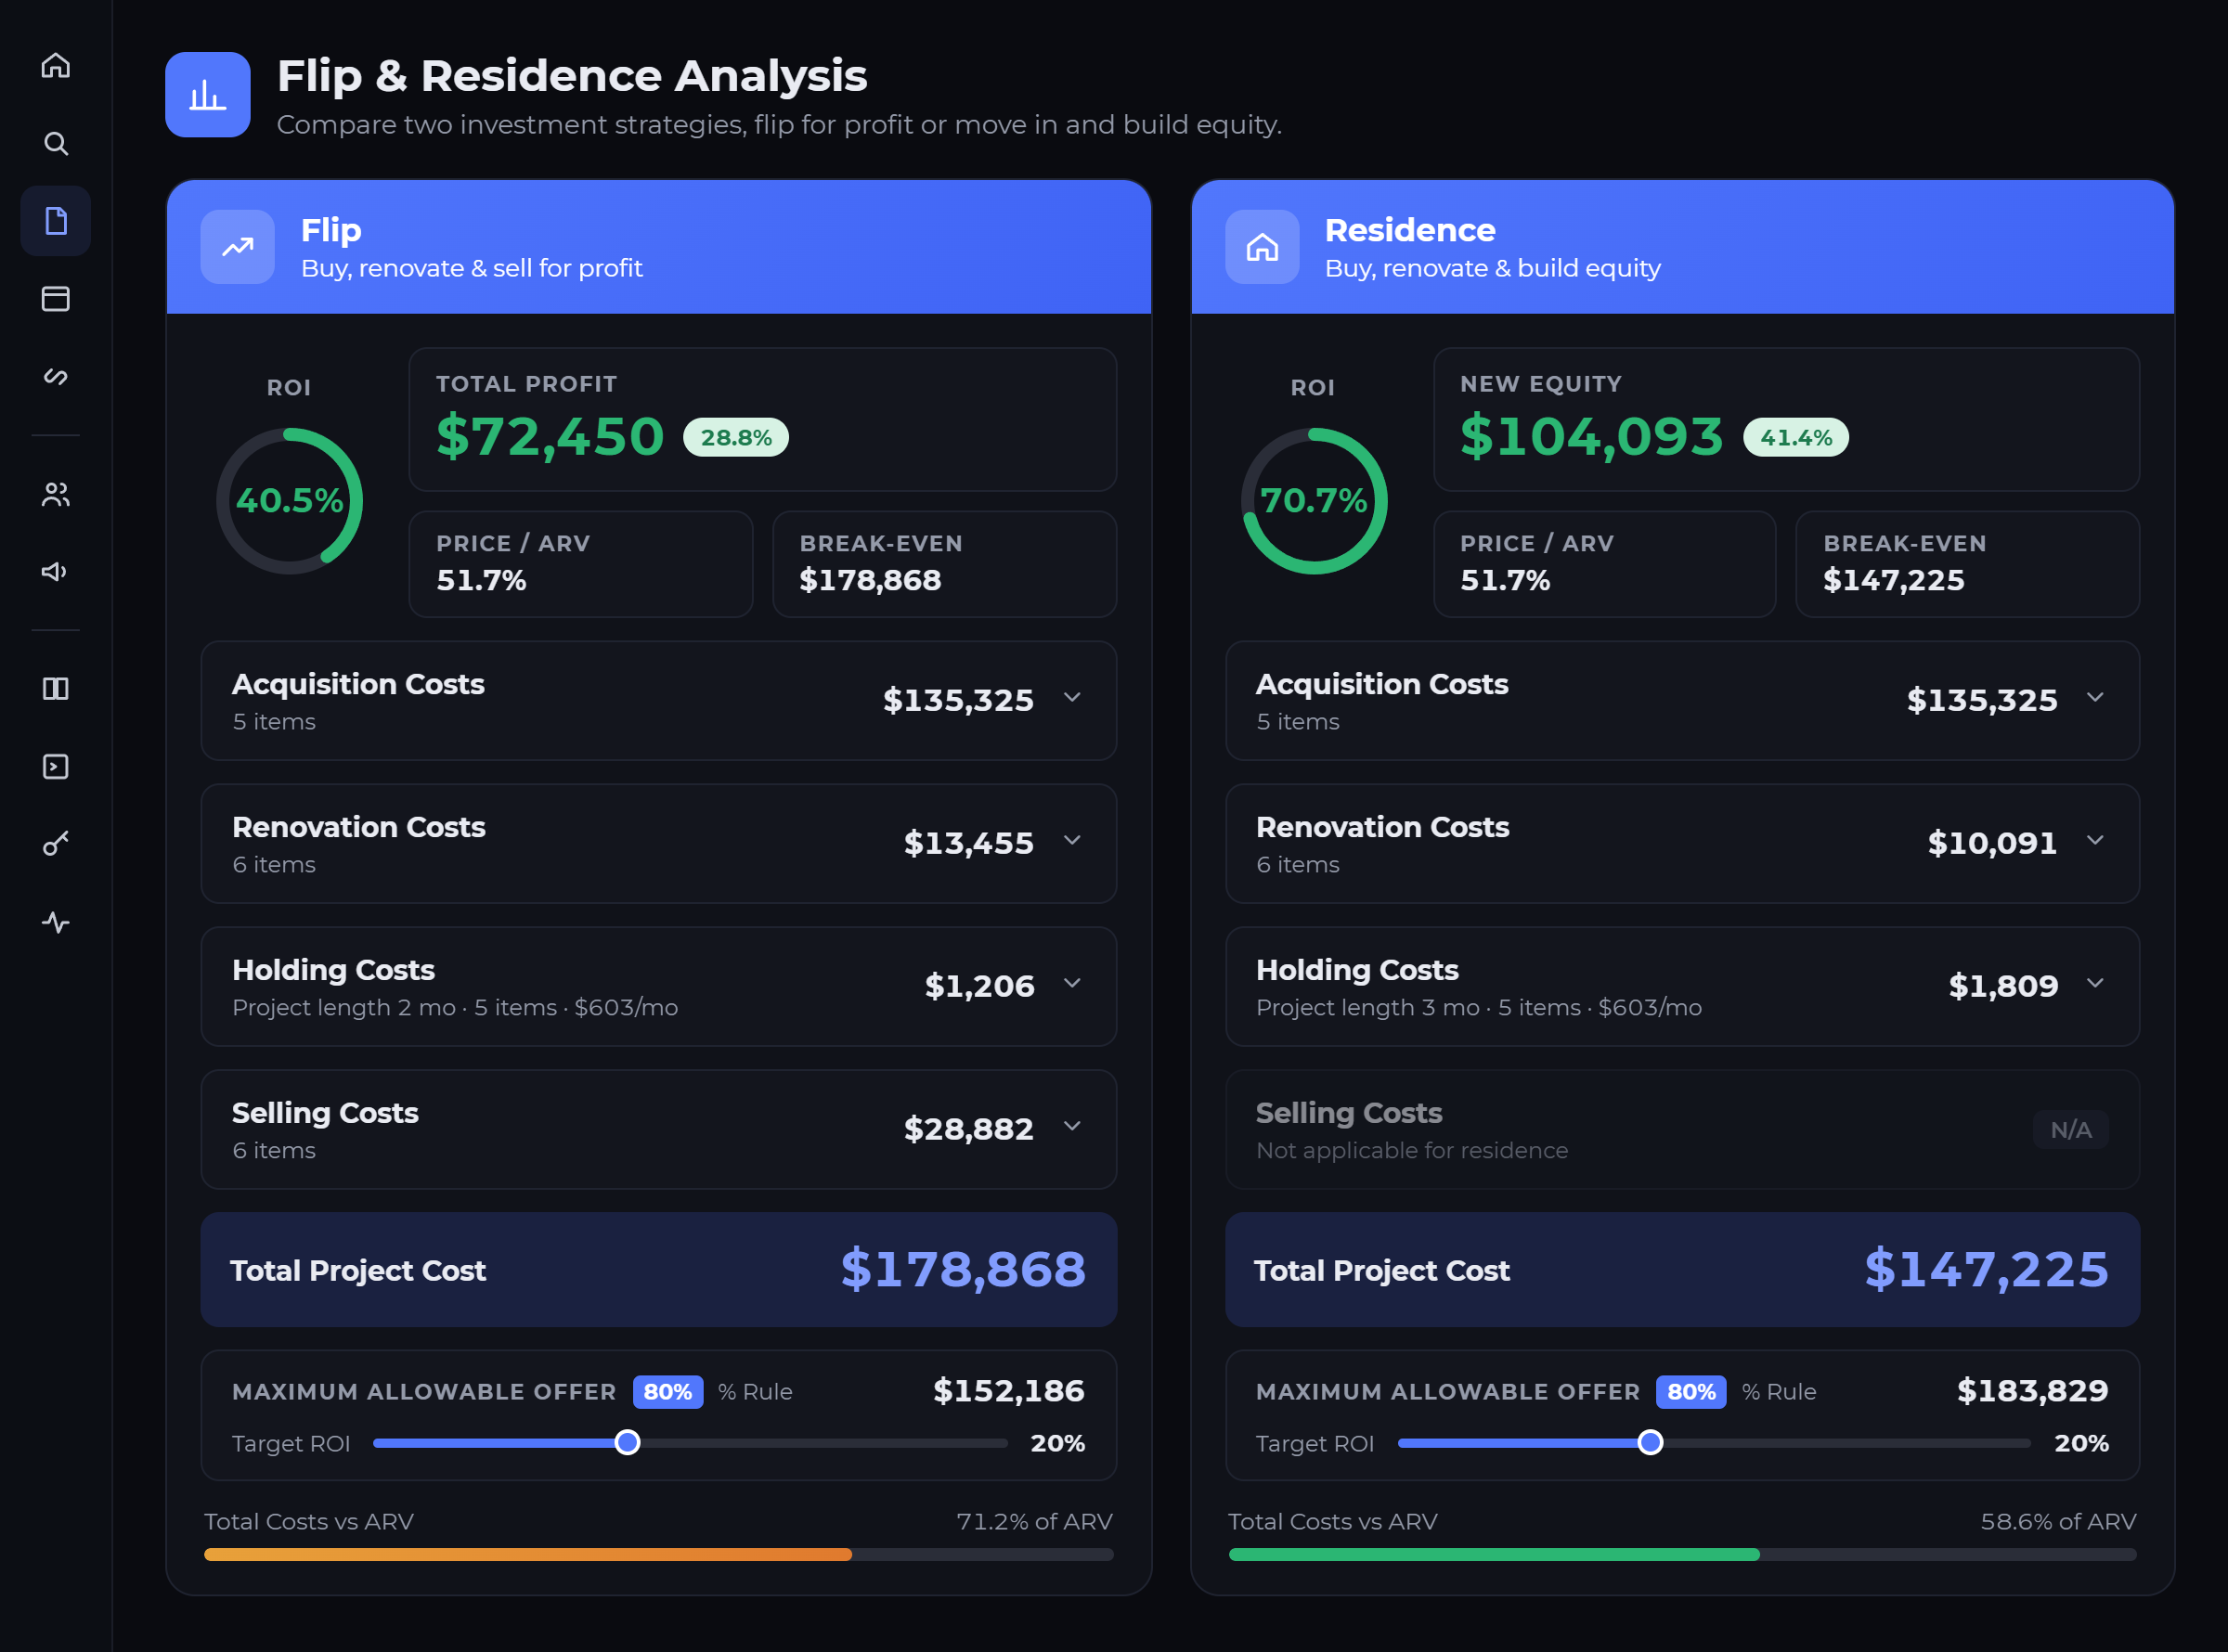The image size is (2228, 1652).
Task: Expand Flip Acquisition Costs chevron
Action: 1072,697
